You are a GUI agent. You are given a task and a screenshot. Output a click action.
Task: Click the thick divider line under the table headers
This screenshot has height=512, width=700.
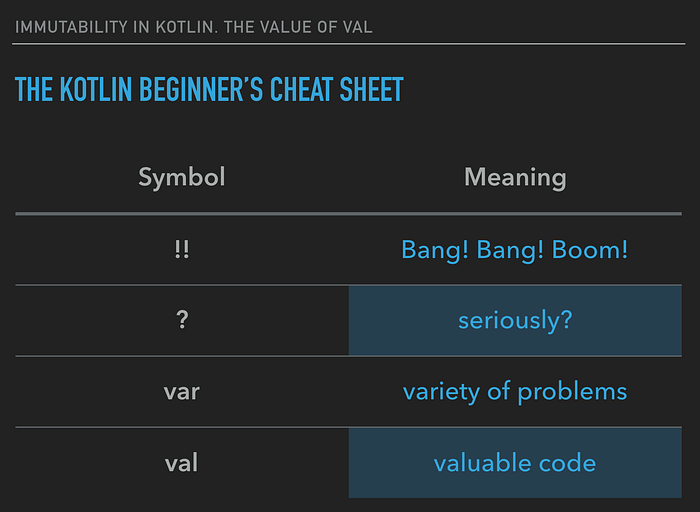(x=349, y=214)
